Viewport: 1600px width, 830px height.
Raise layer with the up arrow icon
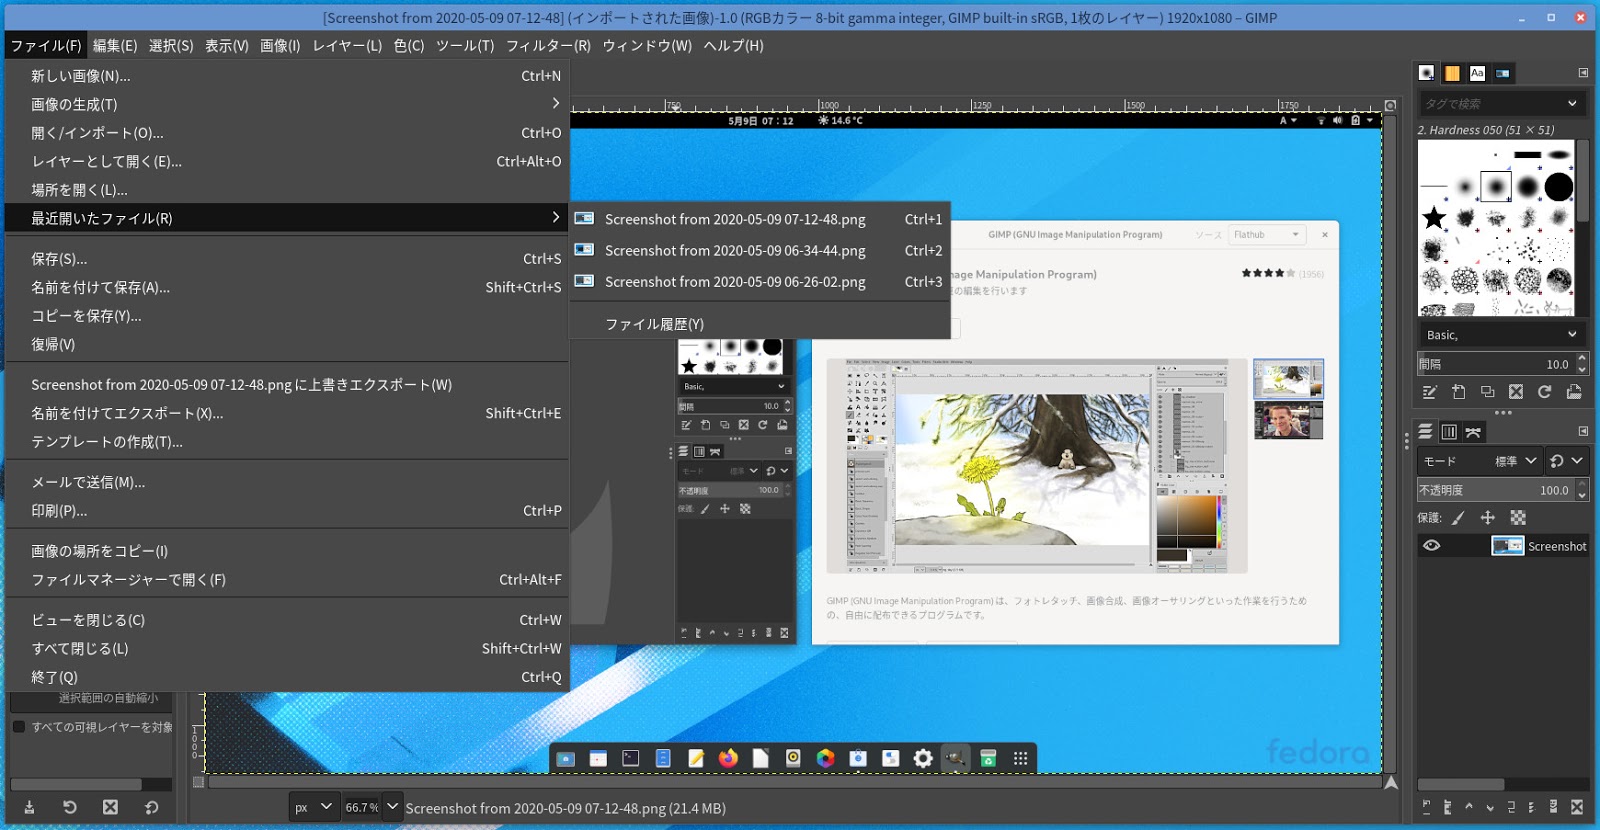[x=1469, y=807]
